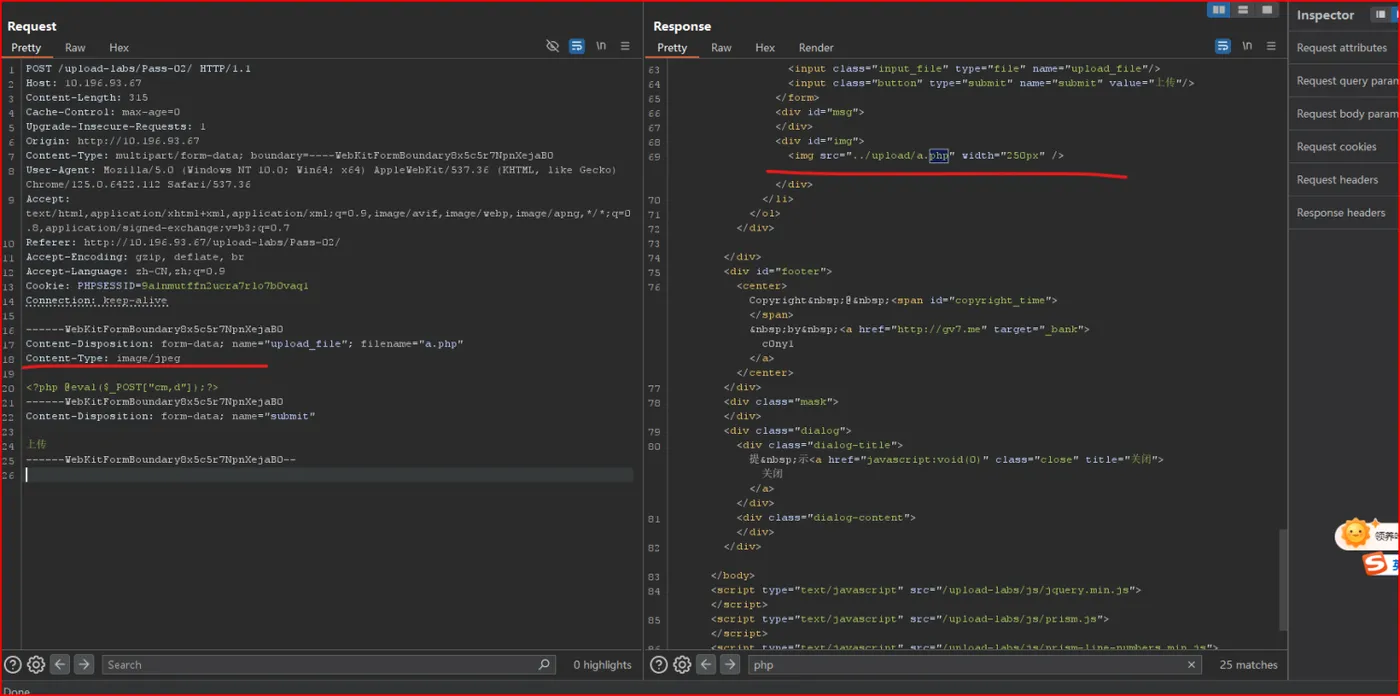Clear the Response search term php
The height and width of the screenshot is (696, 1400).
1191,664
